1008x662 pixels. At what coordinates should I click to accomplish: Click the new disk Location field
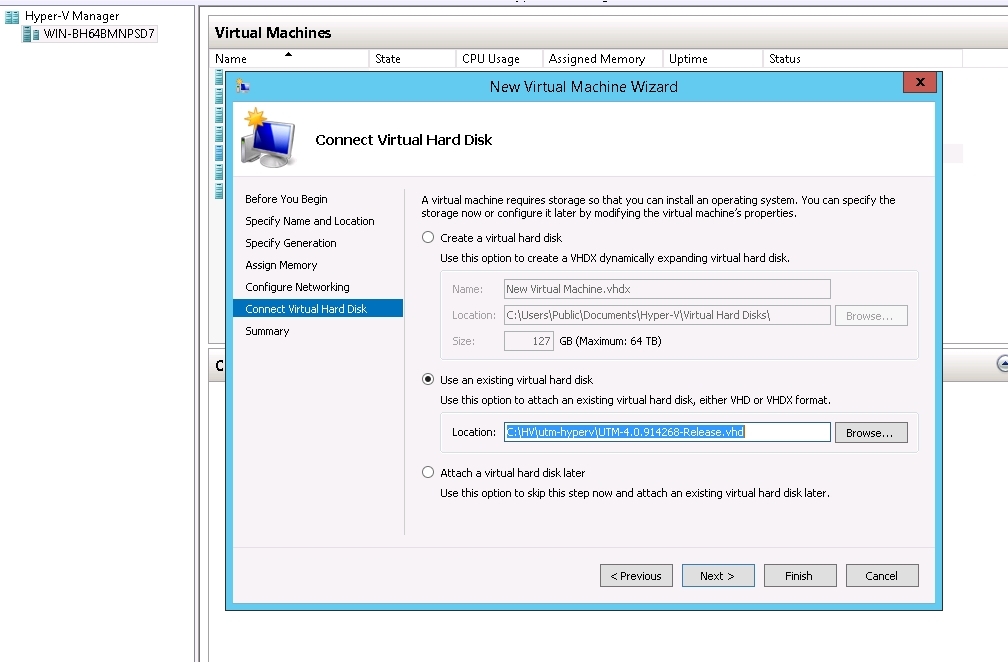pos(667,315)
